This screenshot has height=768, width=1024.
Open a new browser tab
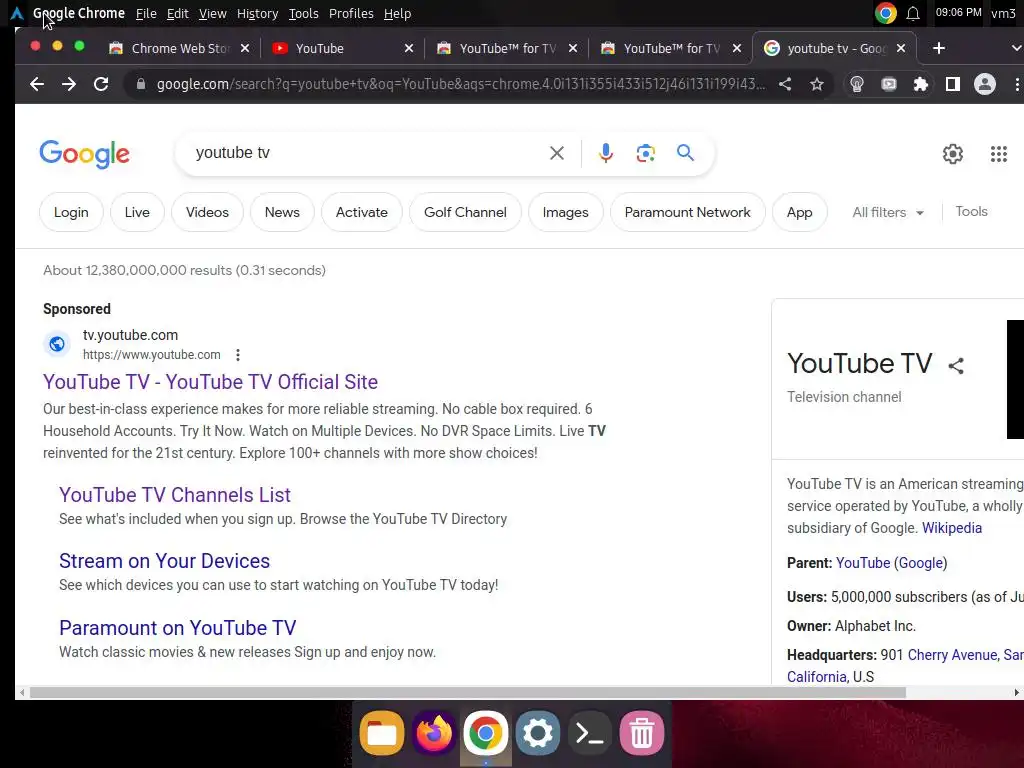938,48
